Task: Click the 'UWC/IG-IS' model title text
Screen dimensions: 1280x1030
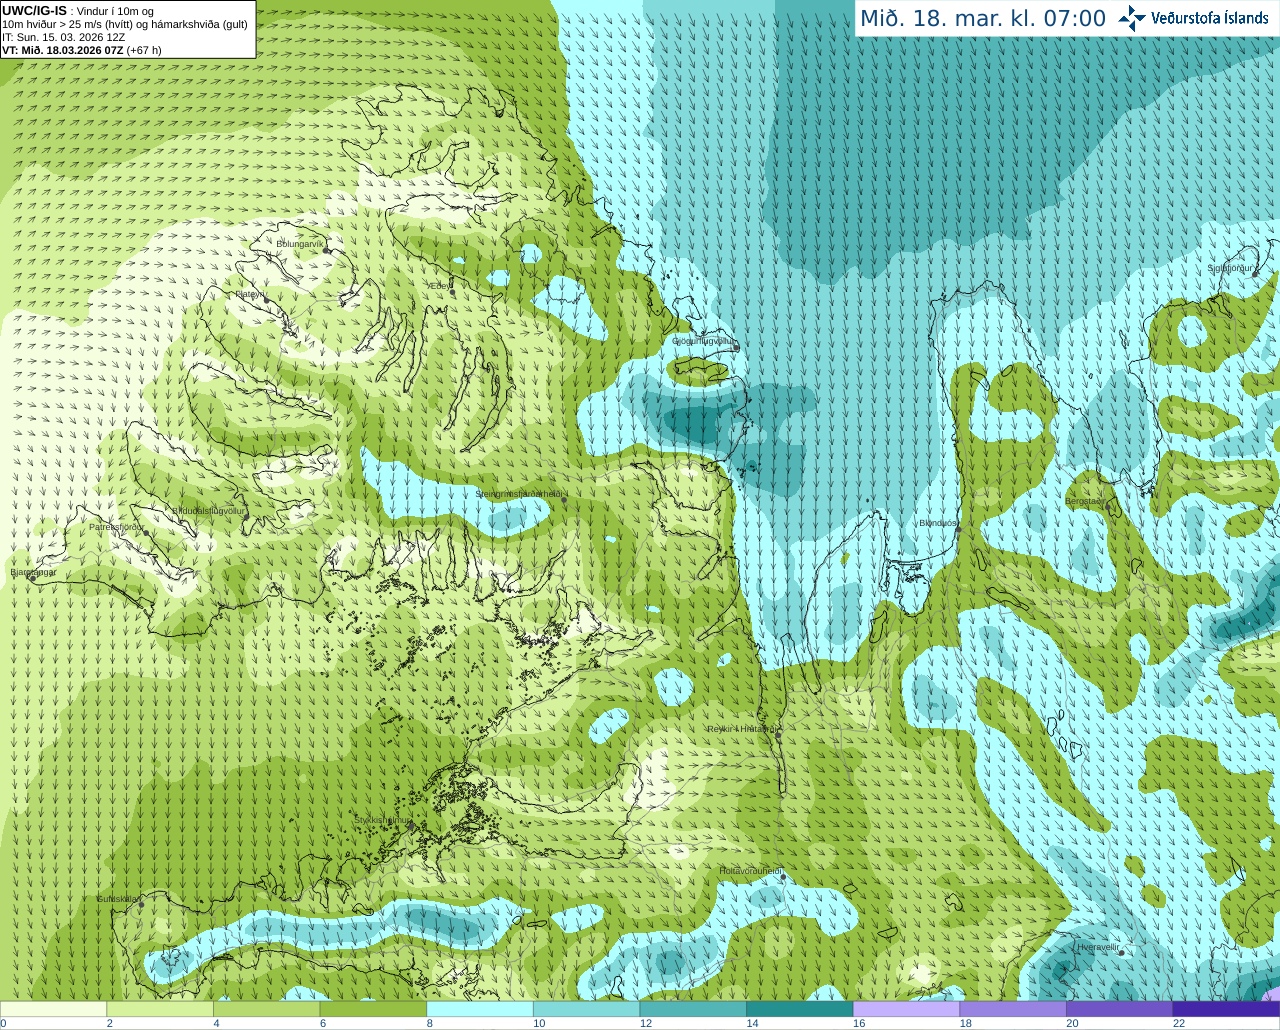Action: pyautogui.click(x=35, y=11)
